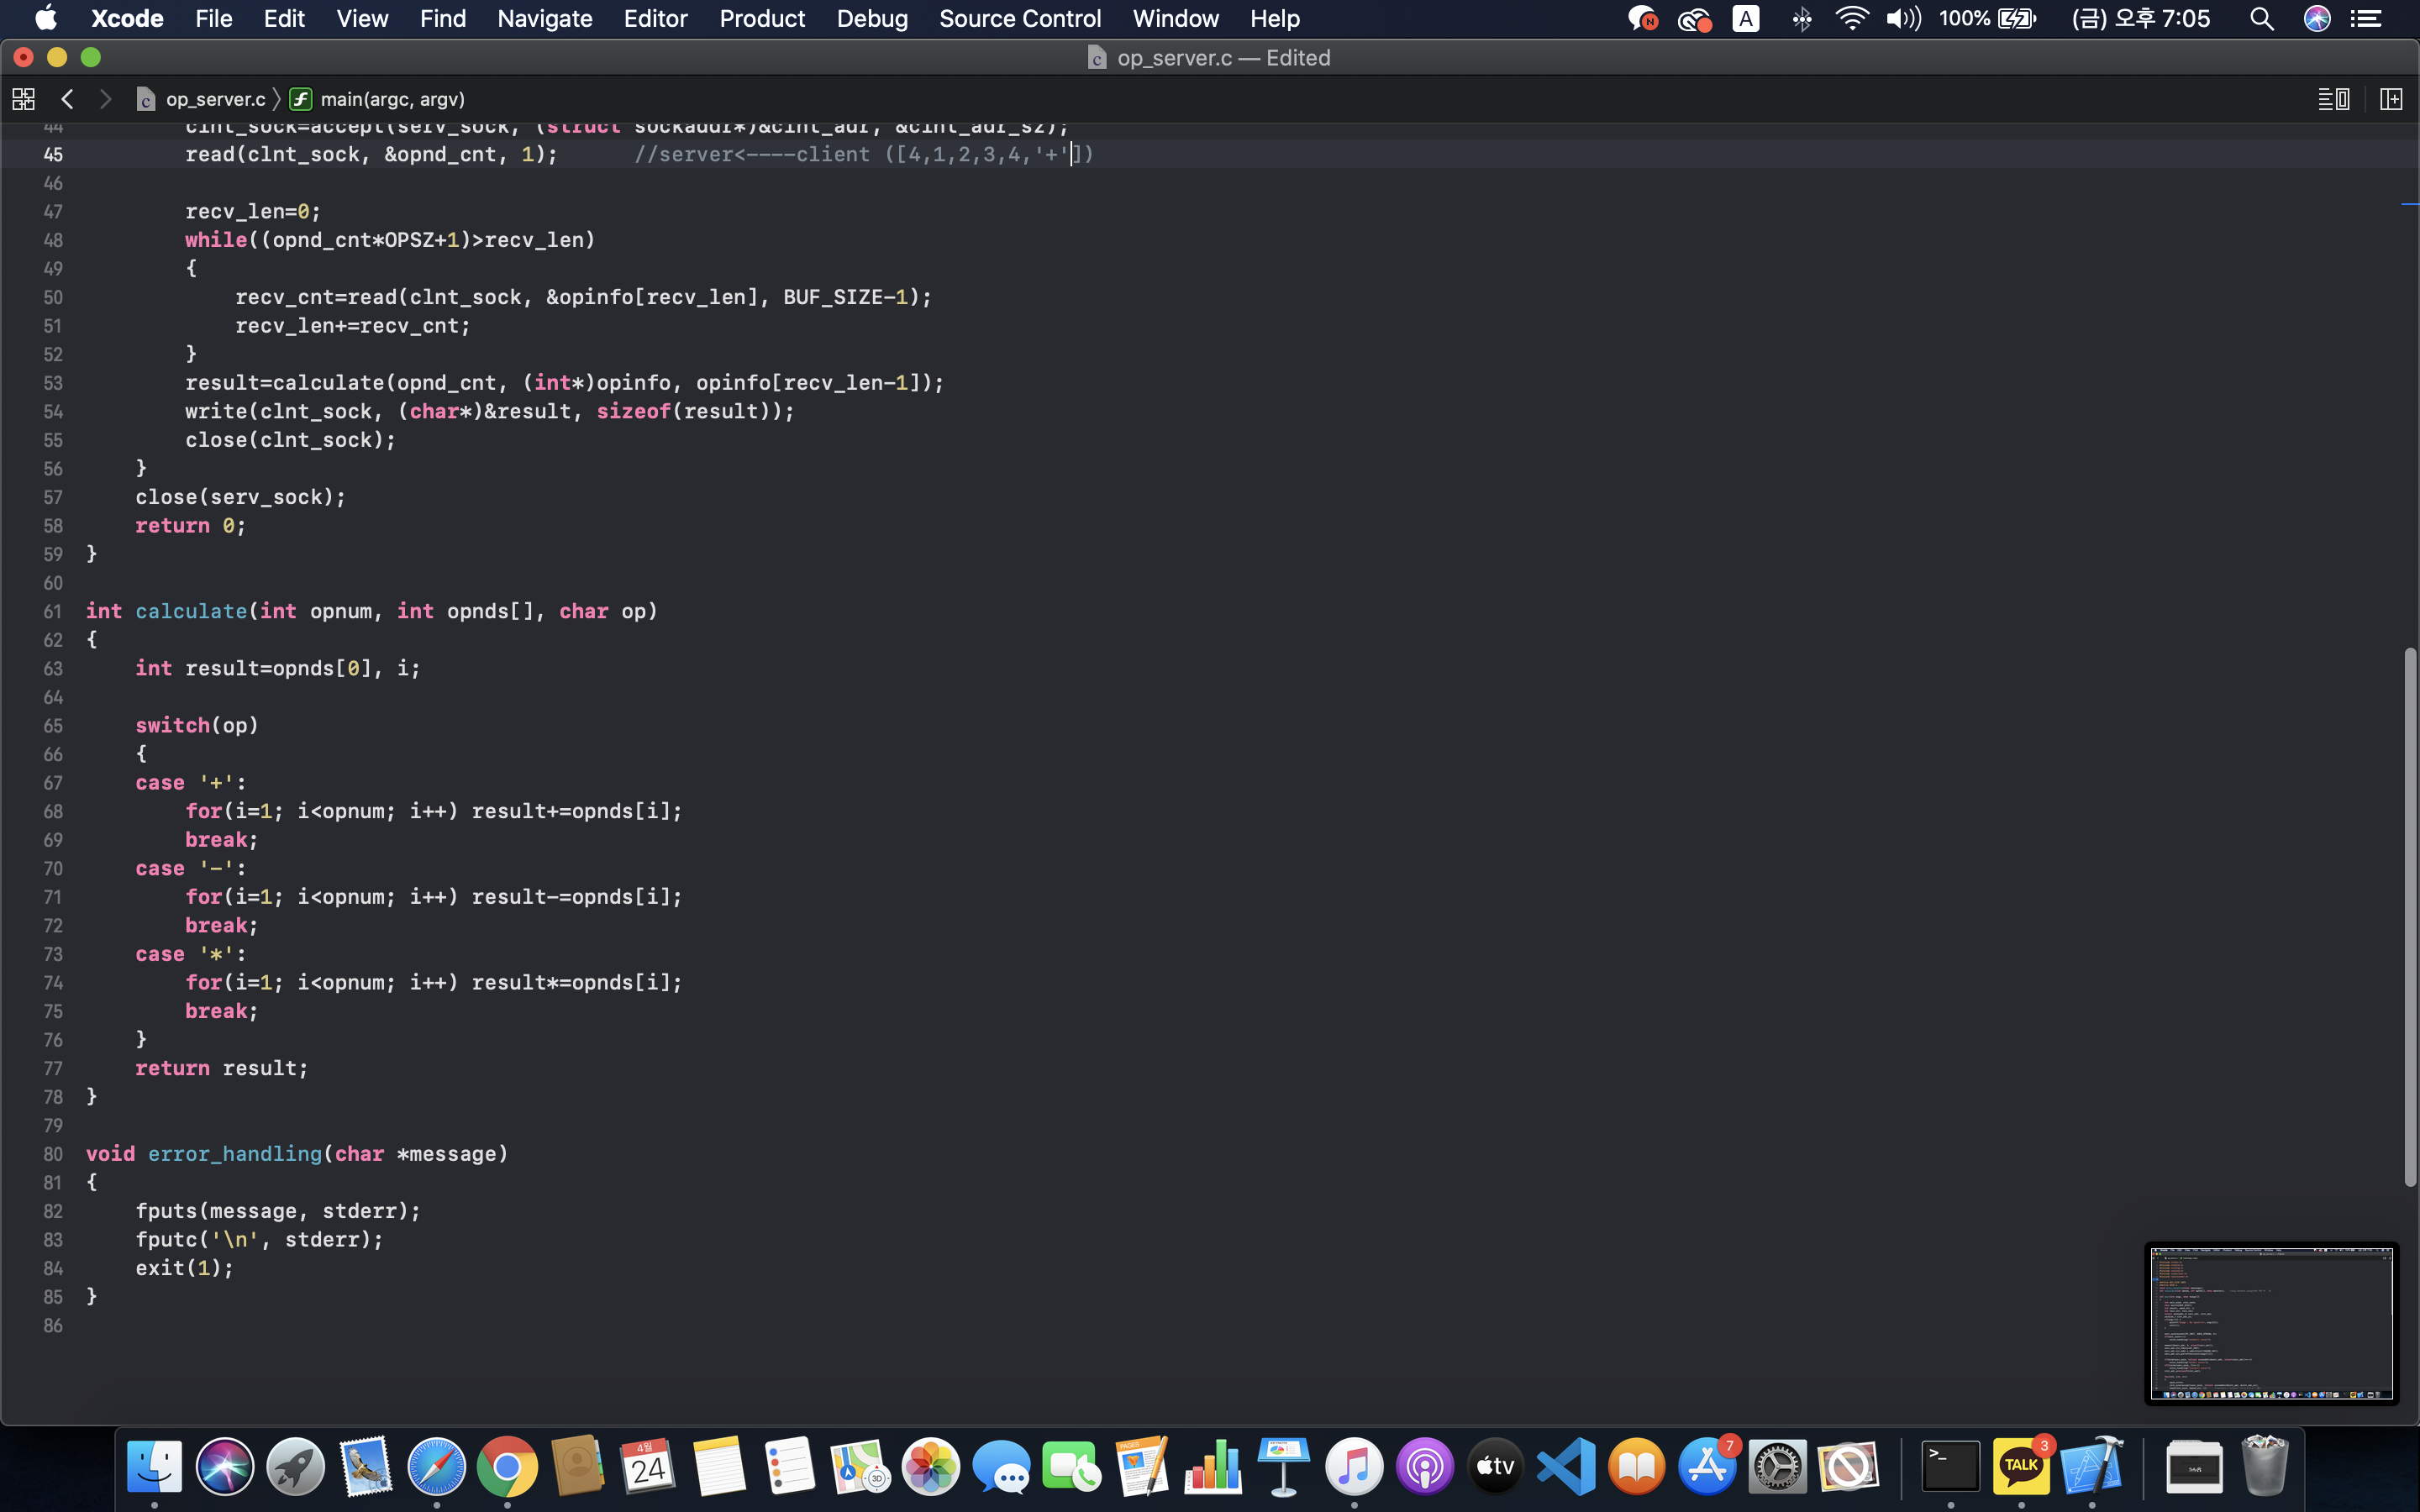Open Terminal from the Dock

coord(1950,1467)
